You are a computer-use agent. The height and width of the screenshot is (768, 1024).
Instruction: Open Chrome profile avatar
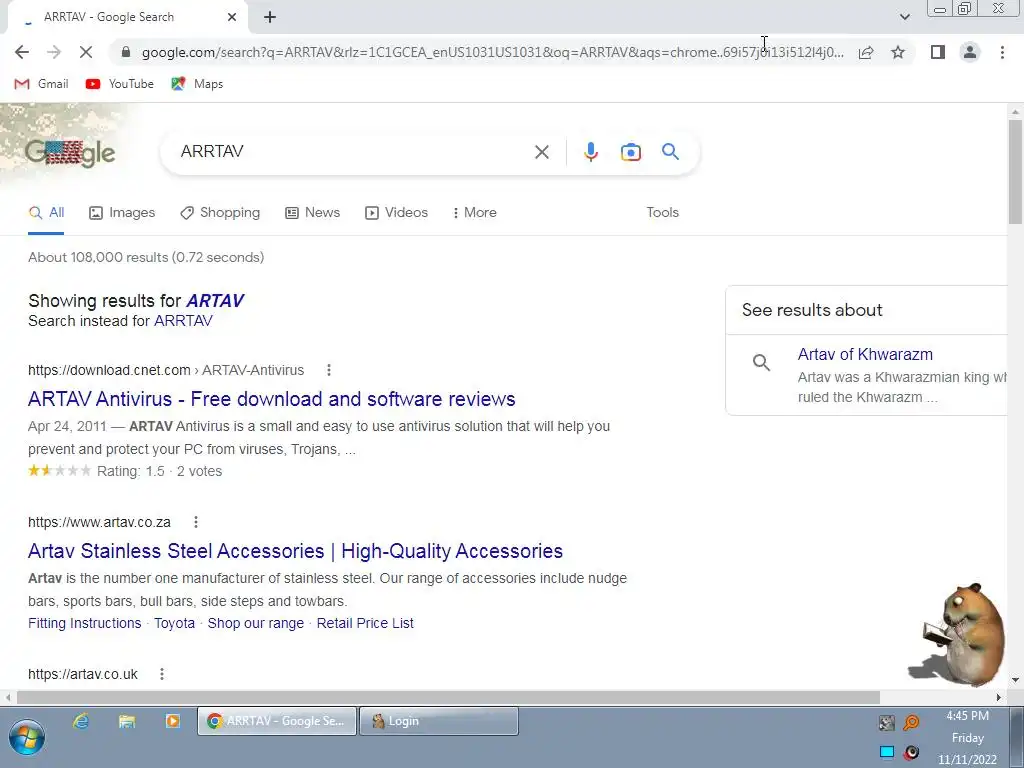pyautogui.click(x=970, y=52)
